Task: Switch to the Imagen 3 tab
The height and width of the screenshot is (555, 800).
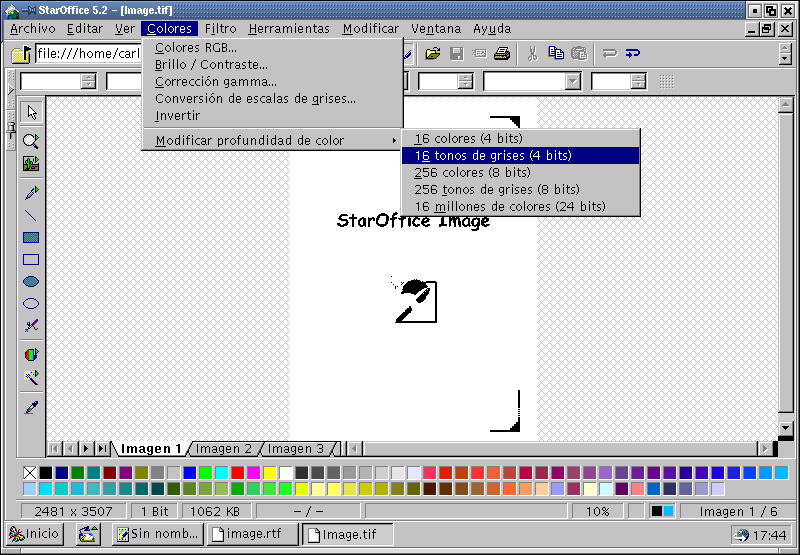Action: (296, 449)
